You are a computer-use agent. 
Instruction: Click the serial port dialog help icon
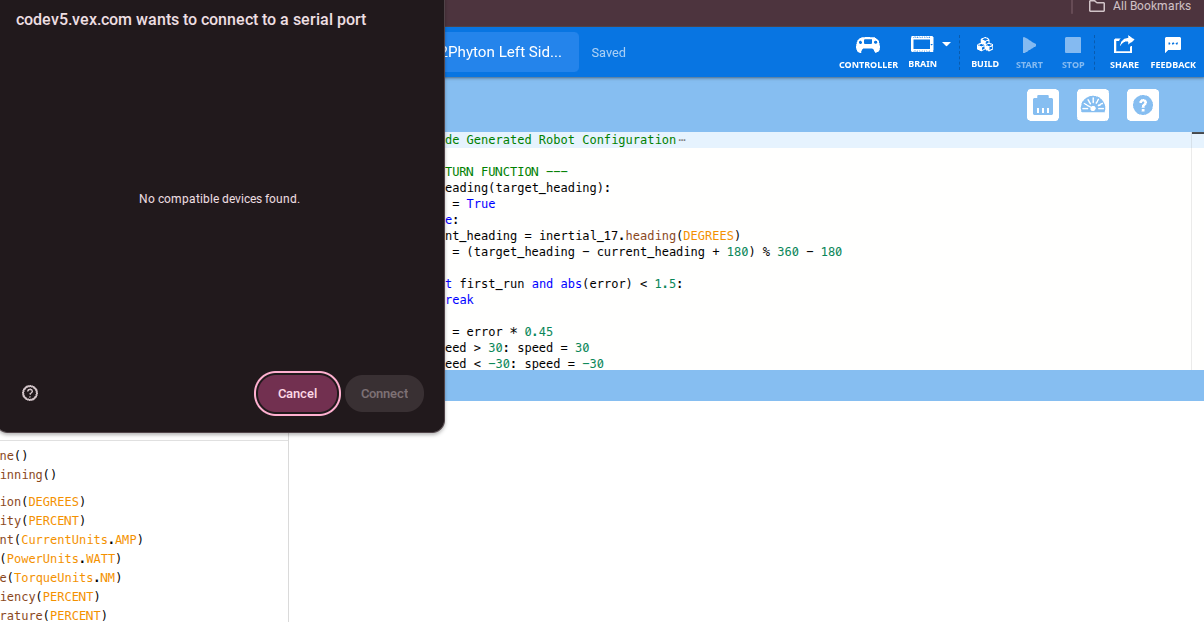pos(30,393)
